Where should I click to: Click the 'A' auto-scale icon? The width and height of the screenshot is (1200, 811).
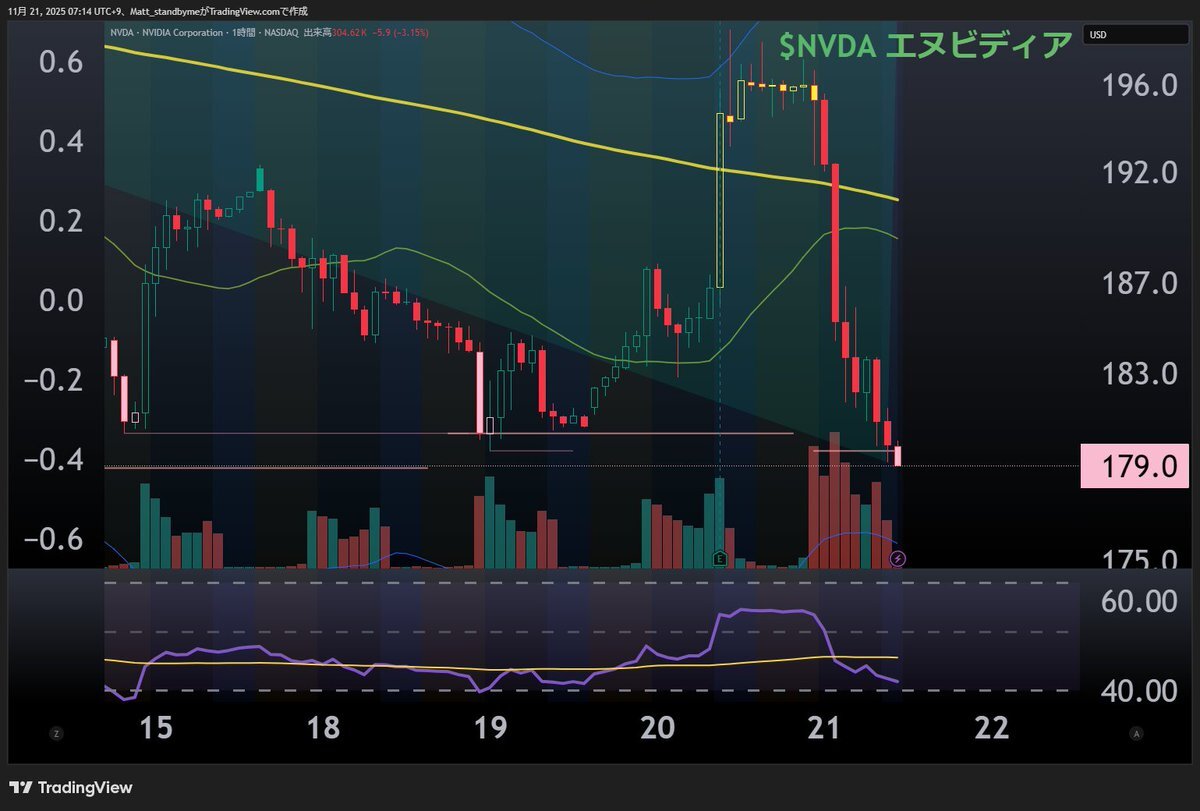[x=1137, y=733]
